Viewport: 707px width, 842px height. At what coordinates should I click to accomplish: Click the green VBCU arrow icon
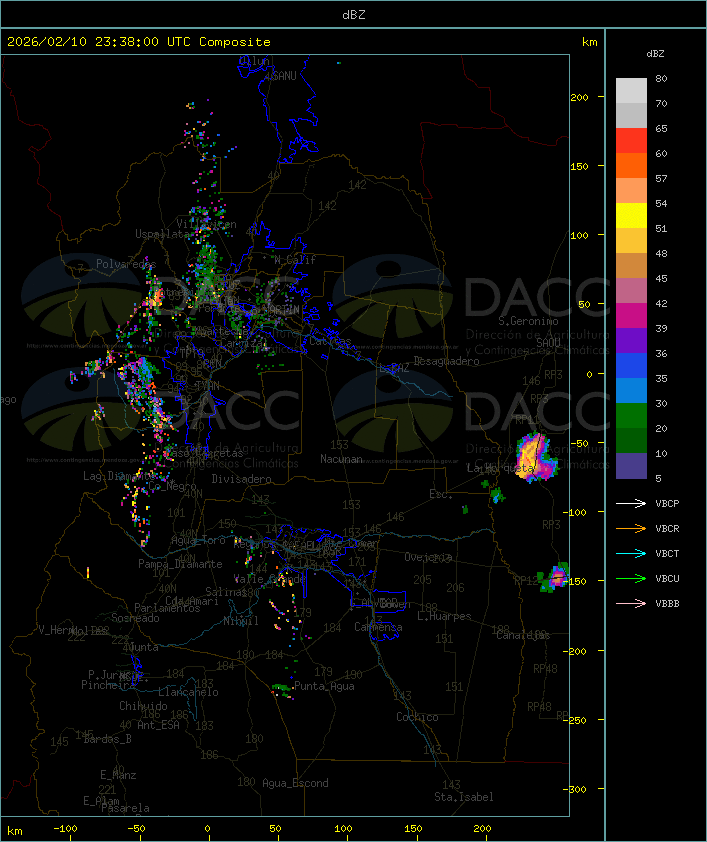coord(631,578)
